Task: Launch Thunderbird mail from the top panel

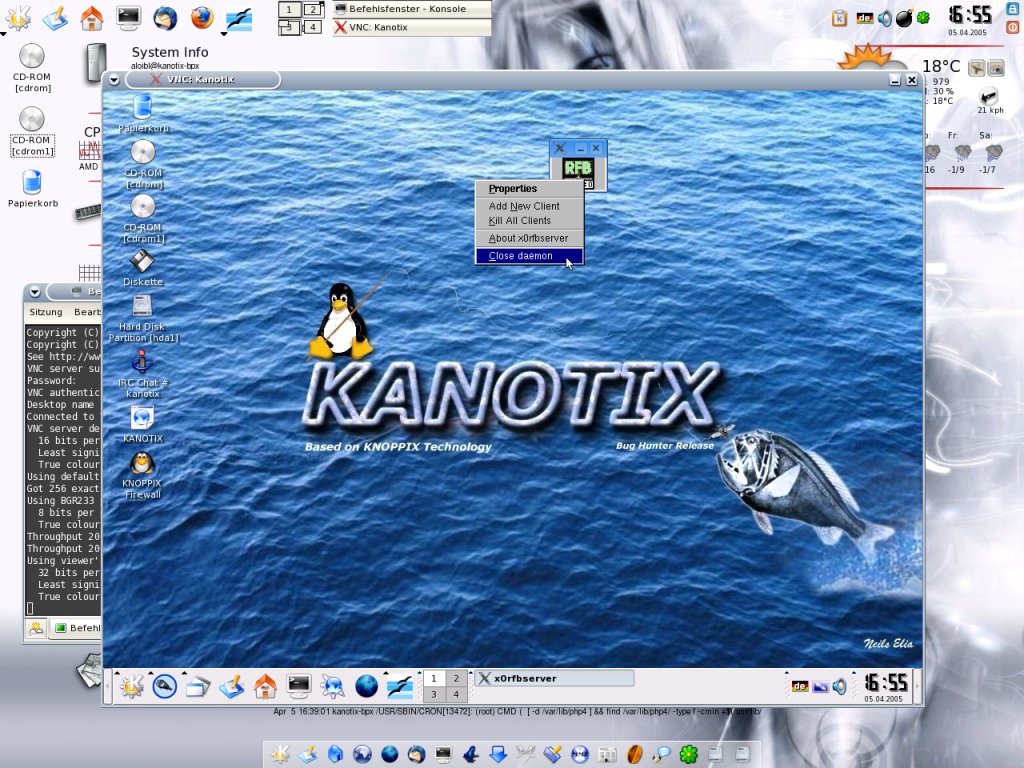Action: (165, 17)
